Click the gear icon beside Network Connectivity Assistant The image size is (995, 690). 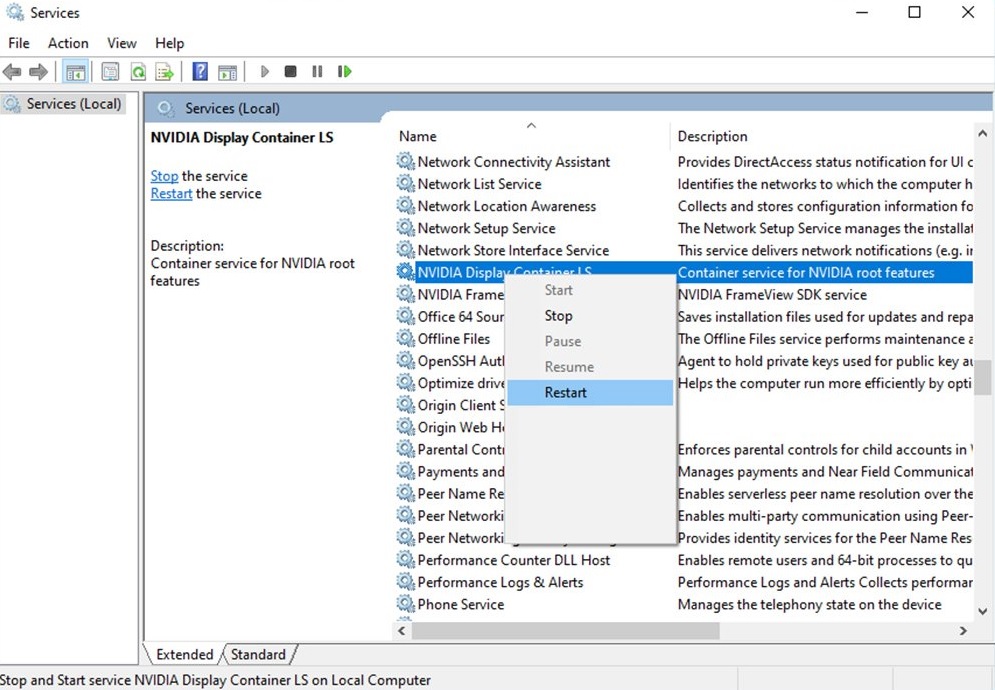405,161
